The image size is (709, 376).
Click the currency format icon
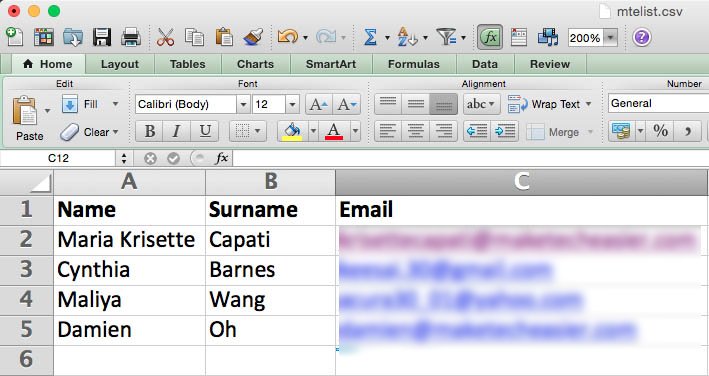pyautogui.click(x=621, y=132)
